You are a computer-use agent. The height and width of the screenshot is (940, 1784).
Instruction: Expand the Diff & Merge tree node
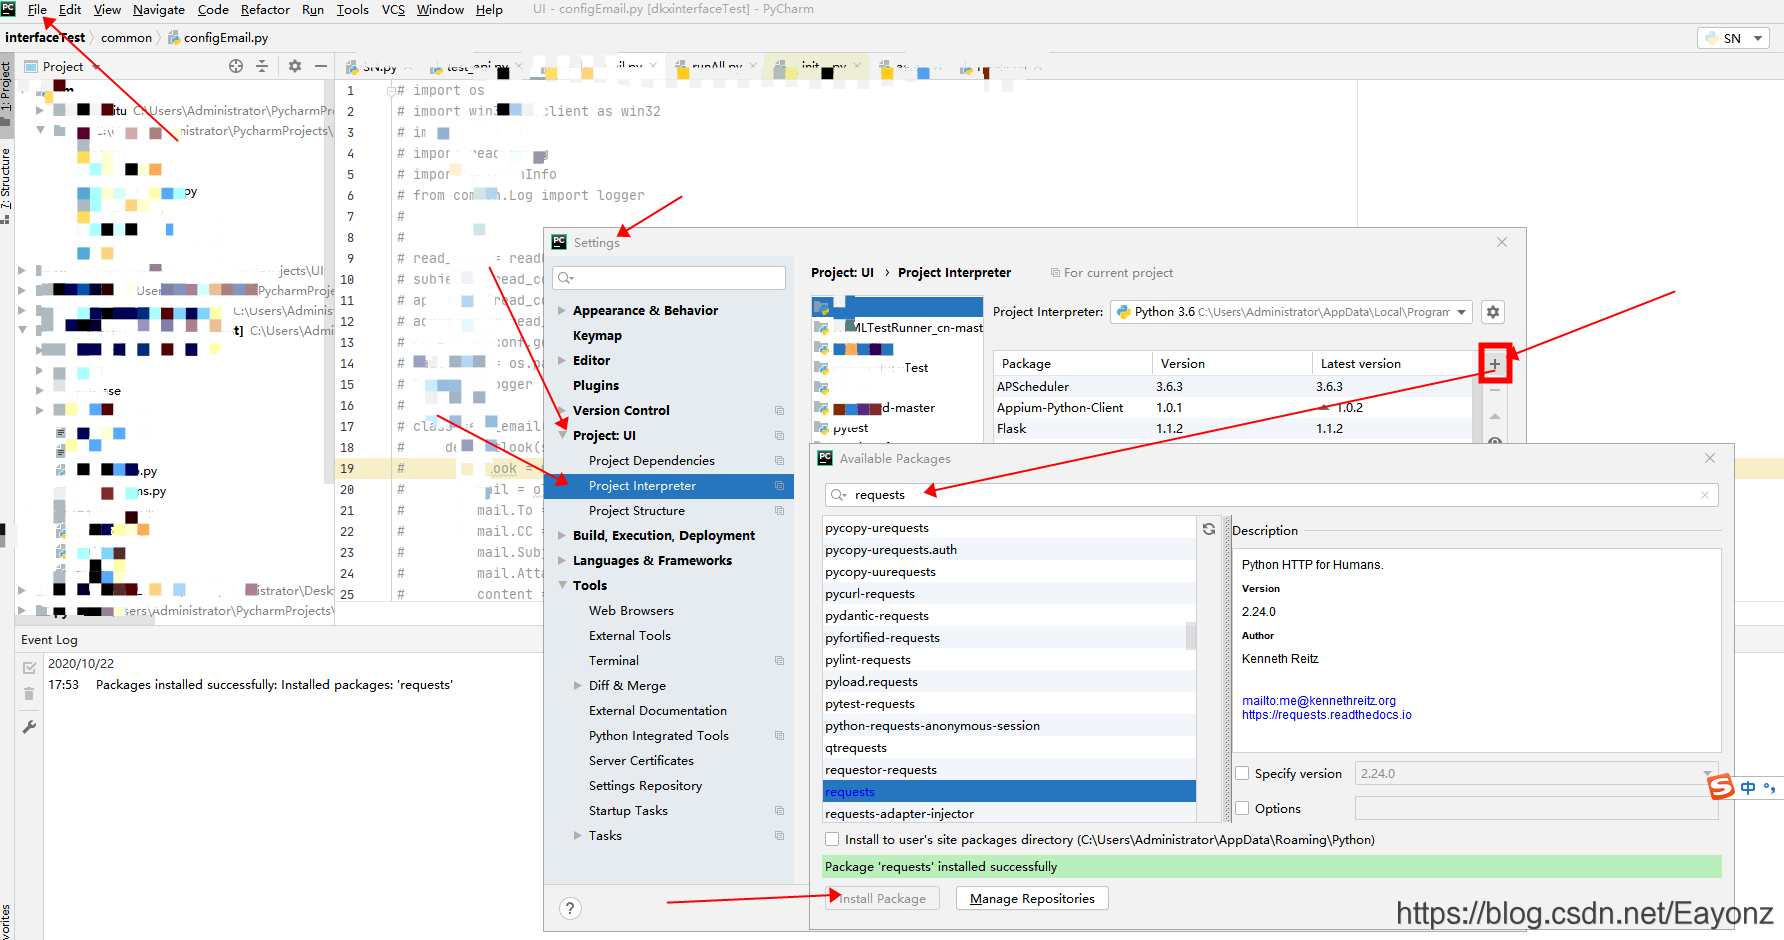pyautogui.click(x=578, y=686)
